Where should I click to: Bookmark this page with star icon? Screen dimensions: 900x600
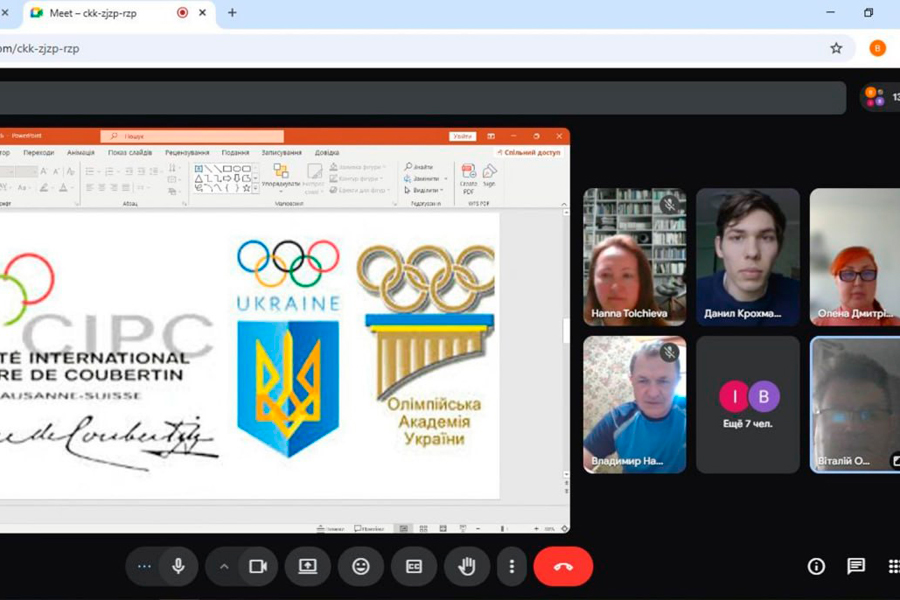tap(836, 48)
